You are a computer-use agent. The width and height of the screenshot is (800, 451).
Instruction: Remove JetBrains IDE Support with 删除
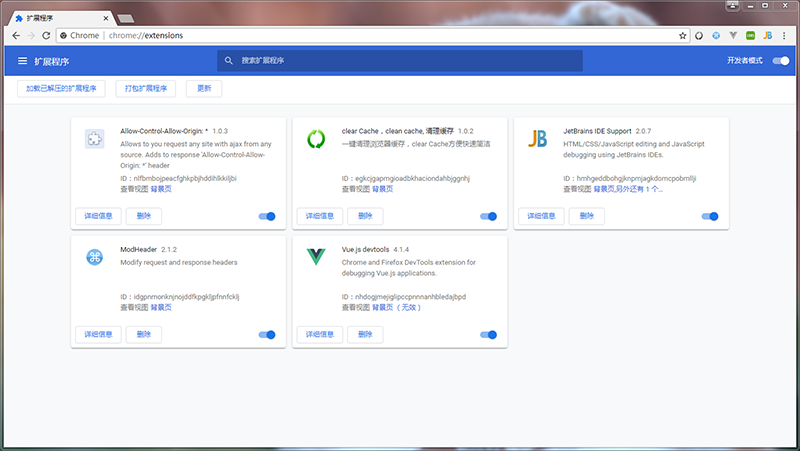tap(587, 216)
